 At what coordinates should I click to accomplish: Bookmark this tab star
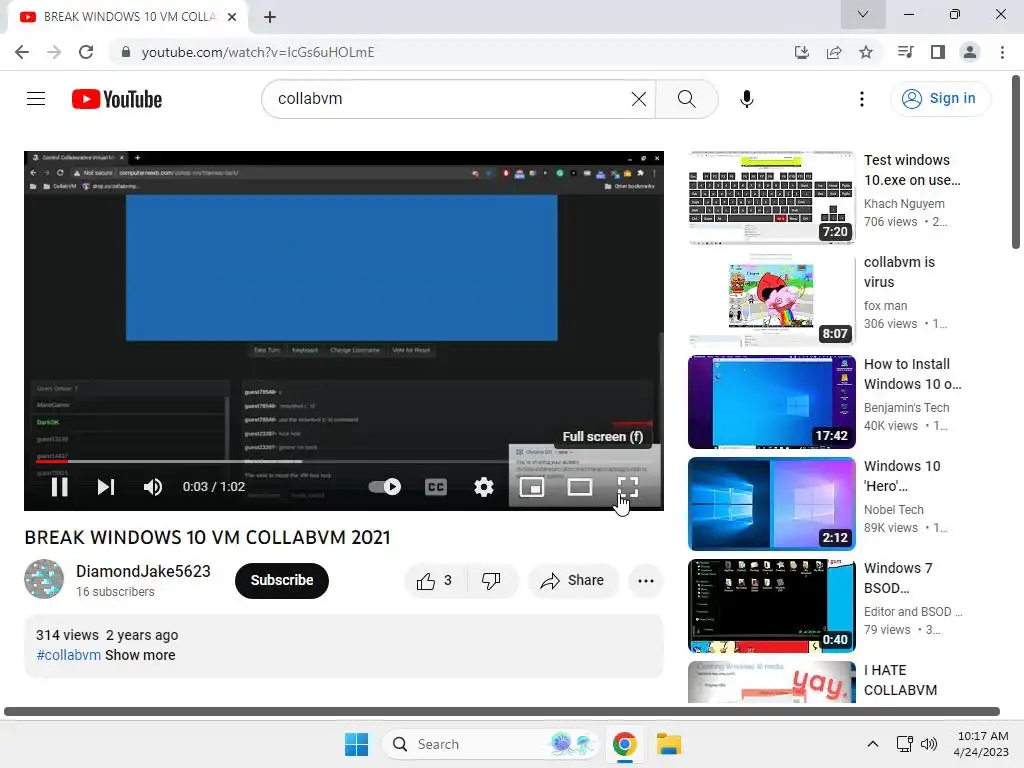[866, 52]
